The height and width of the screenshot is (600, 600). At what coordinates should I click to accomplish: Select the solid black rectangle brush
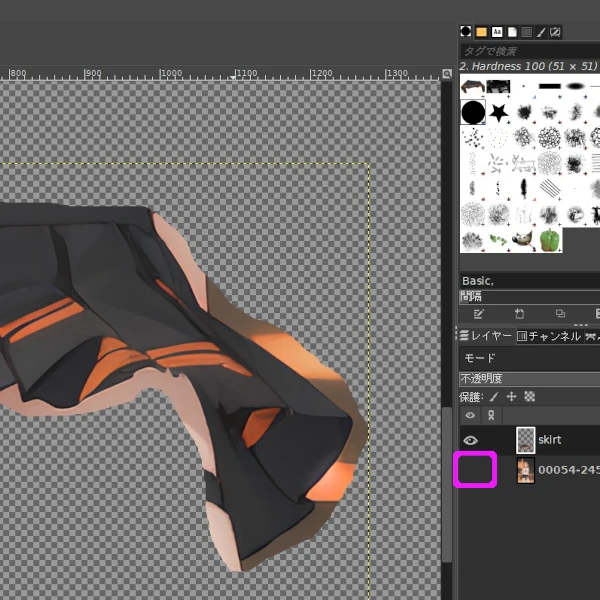[549, 86]
